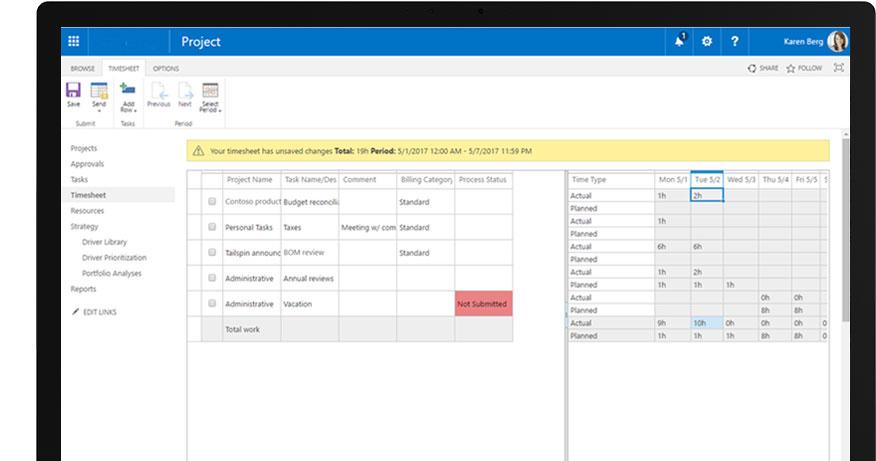
Task: Switch to the Browse ribbon tab
Action: [x=83, y=68]
